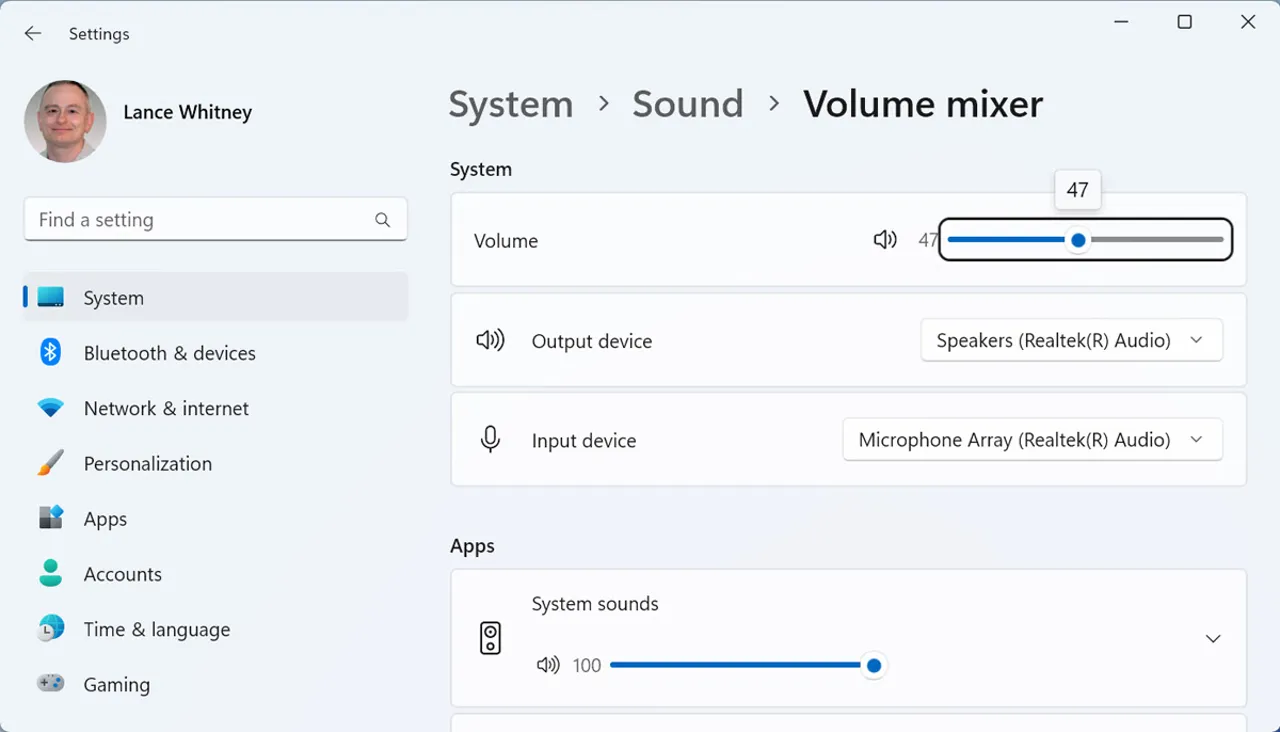The height and width of the screenshot is (732, 1280).
Task: Open Apps settings category
Action: 105,519
